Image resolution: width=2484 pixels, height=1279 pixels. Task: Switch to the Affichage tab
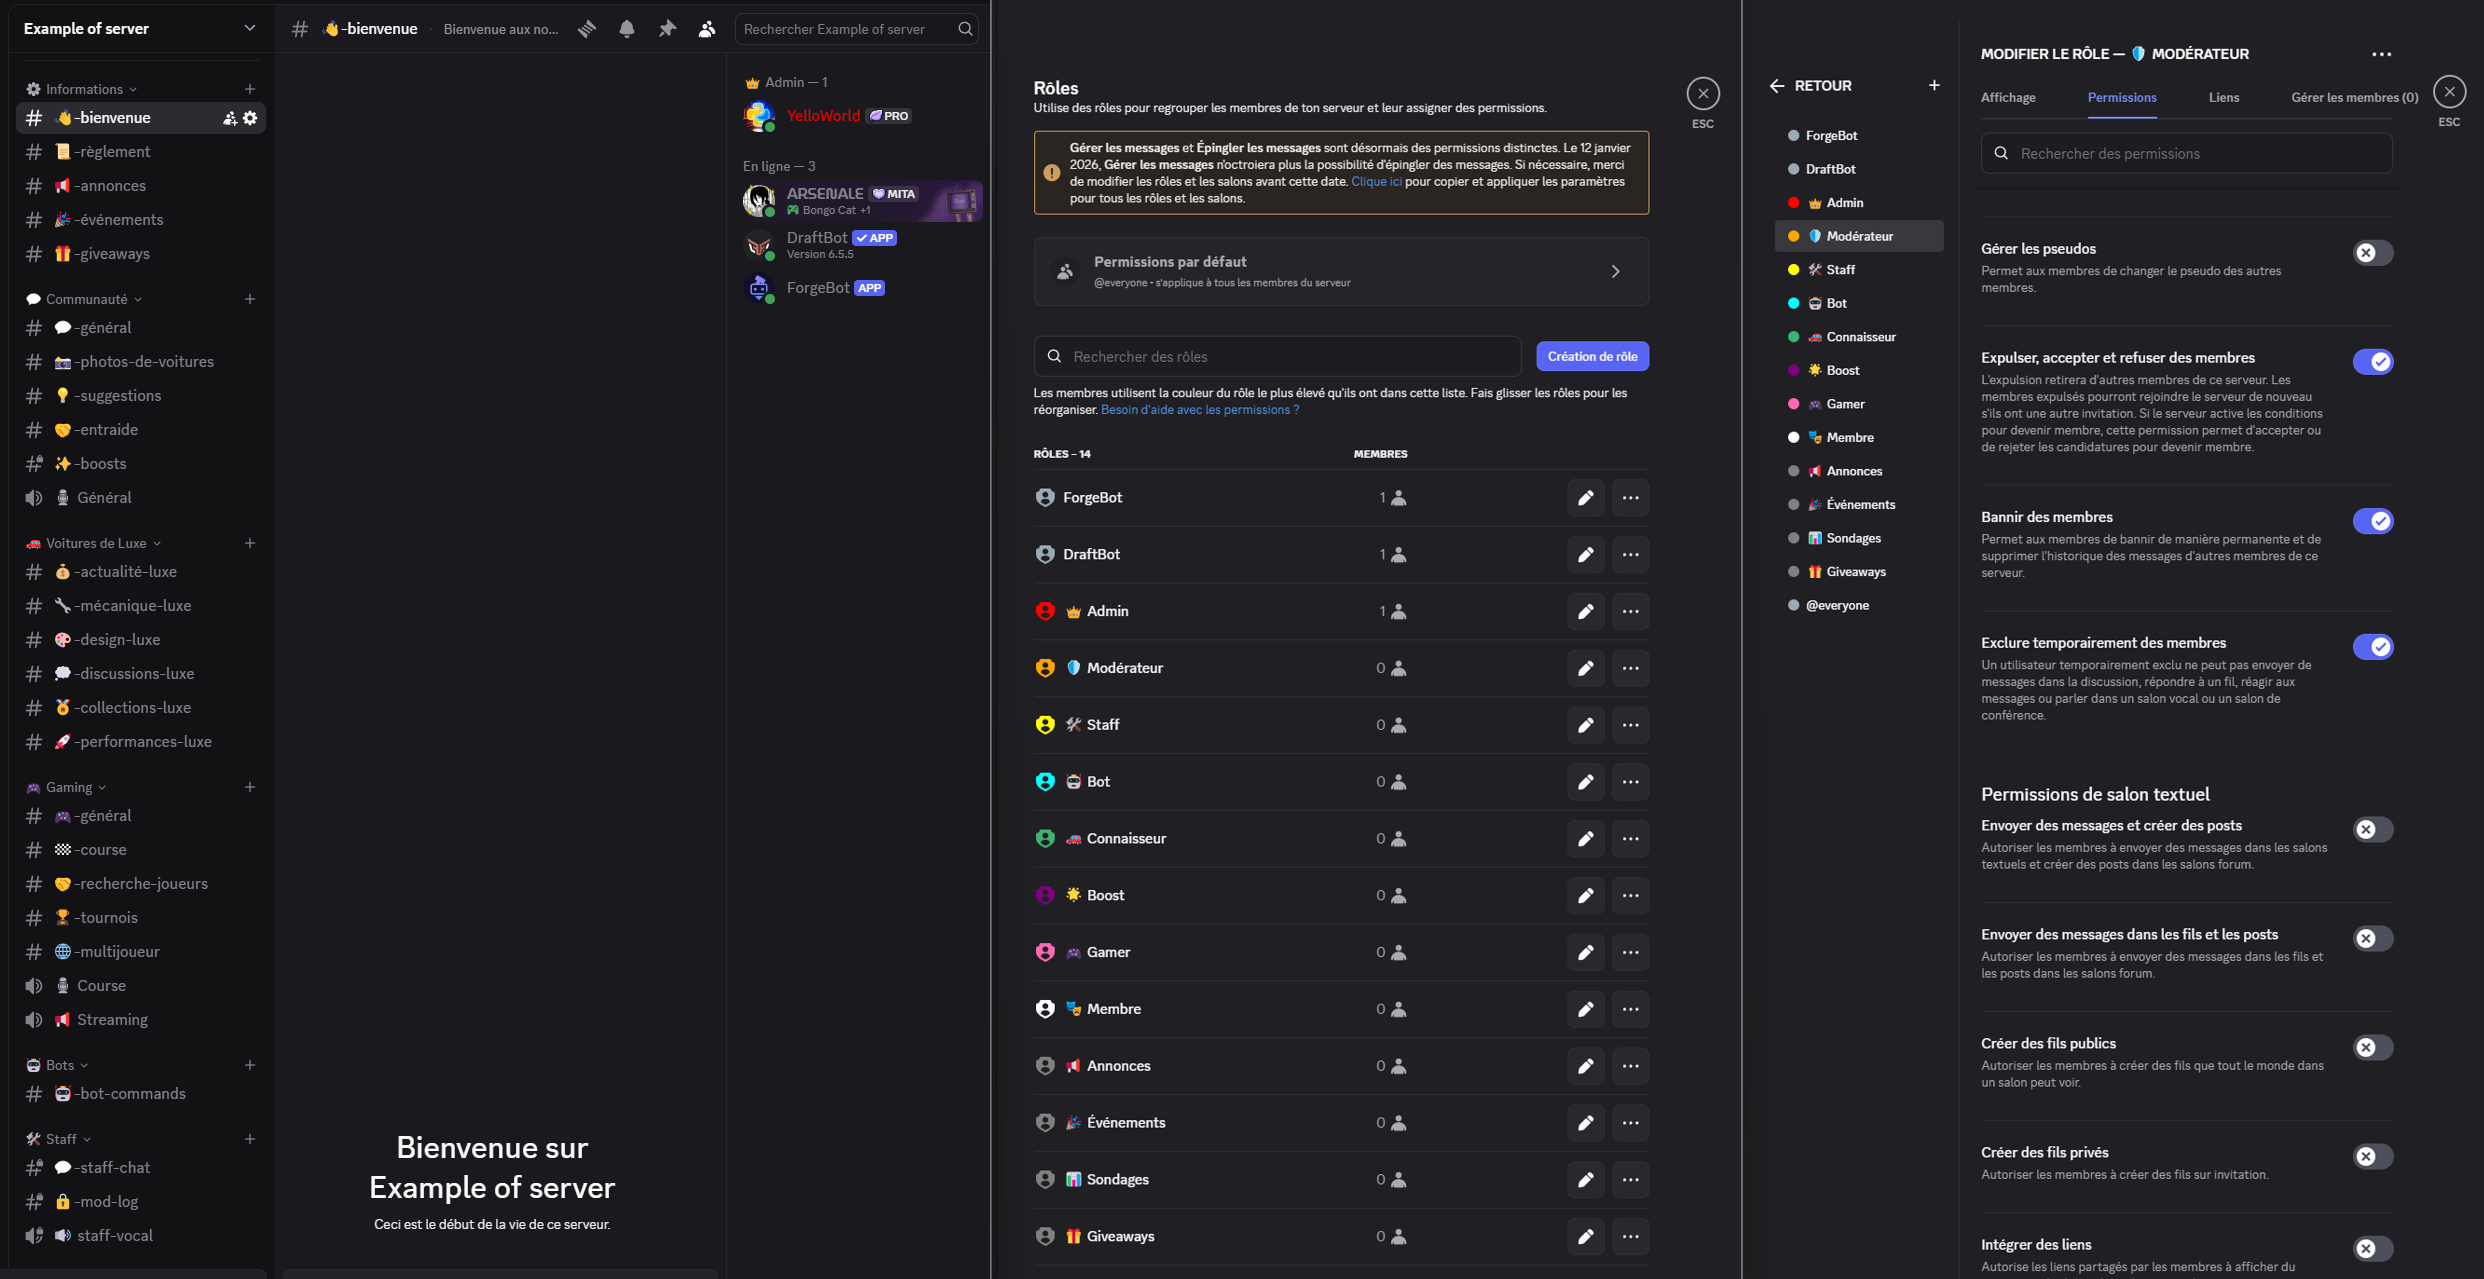coord(2008,97)
